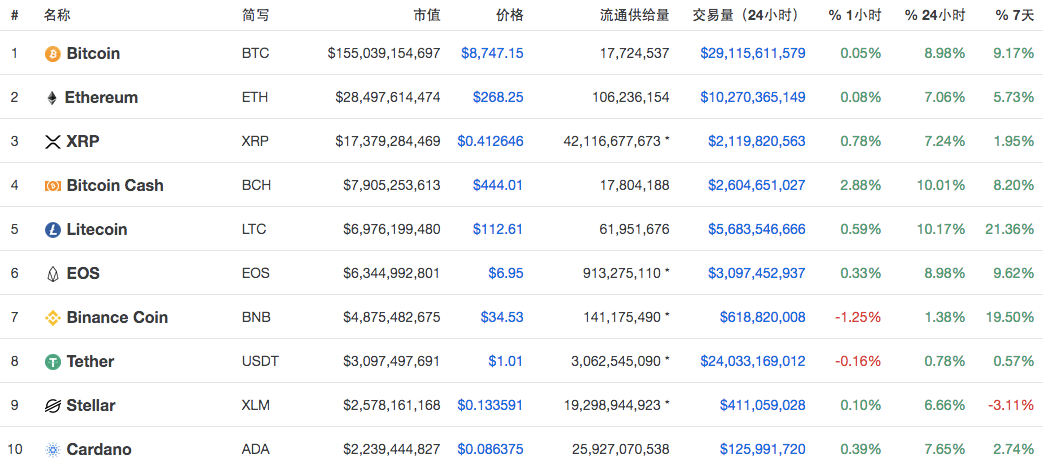1043x465 pixels.
Task: Click Bitcoin Cash volume $2,604,651,027
Action: pyautogui.click(x=757, y=185)
